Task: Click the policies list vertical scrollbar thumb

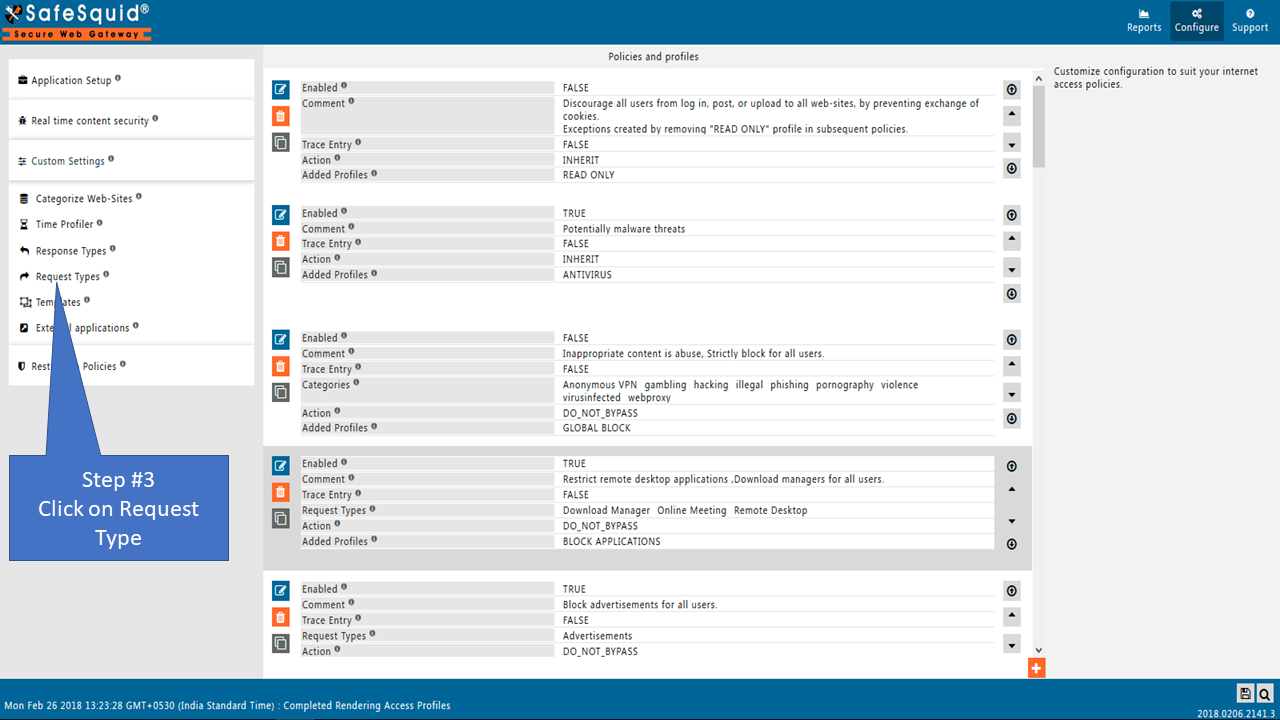Action: coord(1039,125)
